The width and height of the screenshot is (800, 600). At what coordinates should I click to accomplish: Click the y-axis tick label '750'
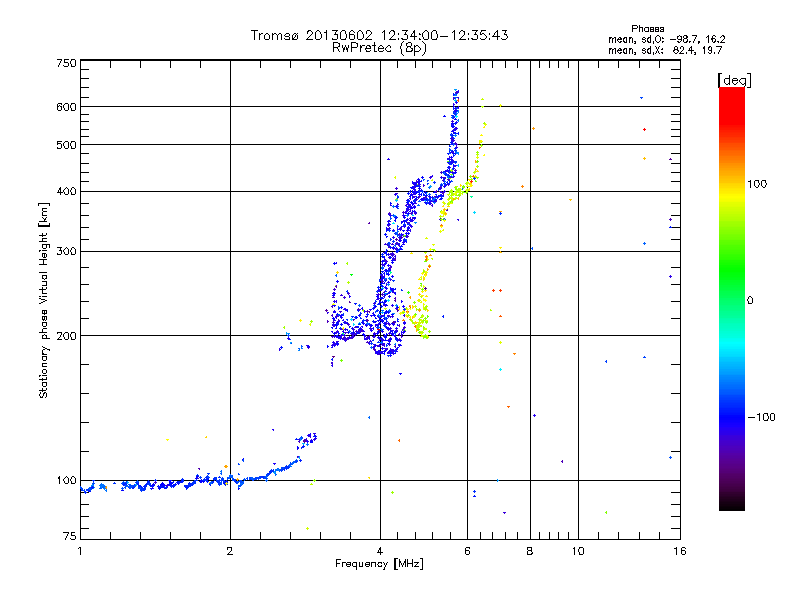66,63
